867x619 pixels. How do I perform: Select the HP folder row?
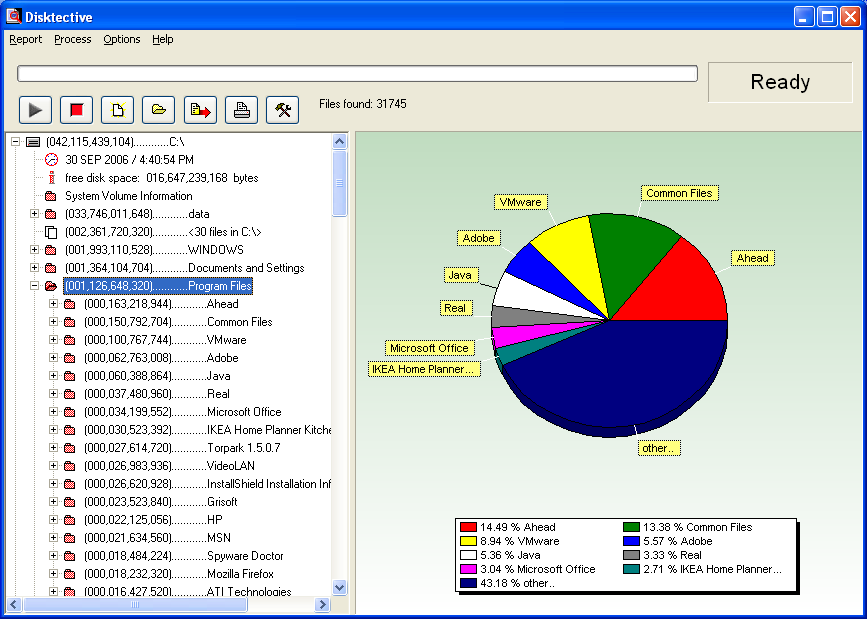coord(153,520)
